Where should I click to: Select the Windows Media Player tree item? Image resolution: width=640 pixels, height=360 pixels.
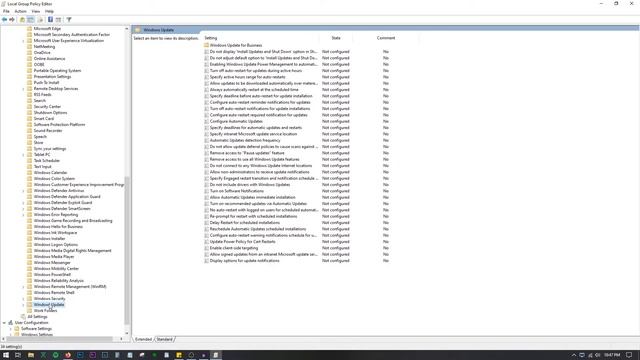(54, 257)
